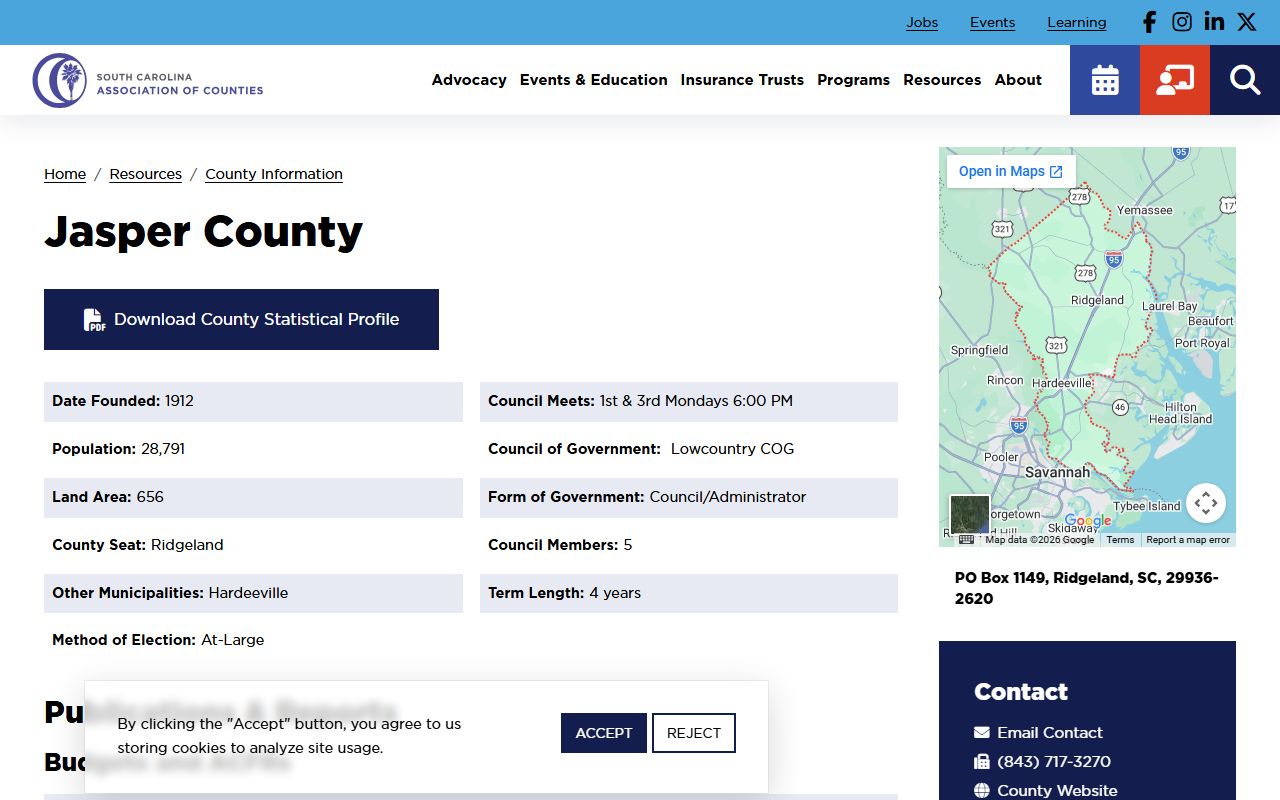Viewport: 1280px width, 800px height.
Task: Click the County Seat: Ridgeland row
Action: coord(253,545)
